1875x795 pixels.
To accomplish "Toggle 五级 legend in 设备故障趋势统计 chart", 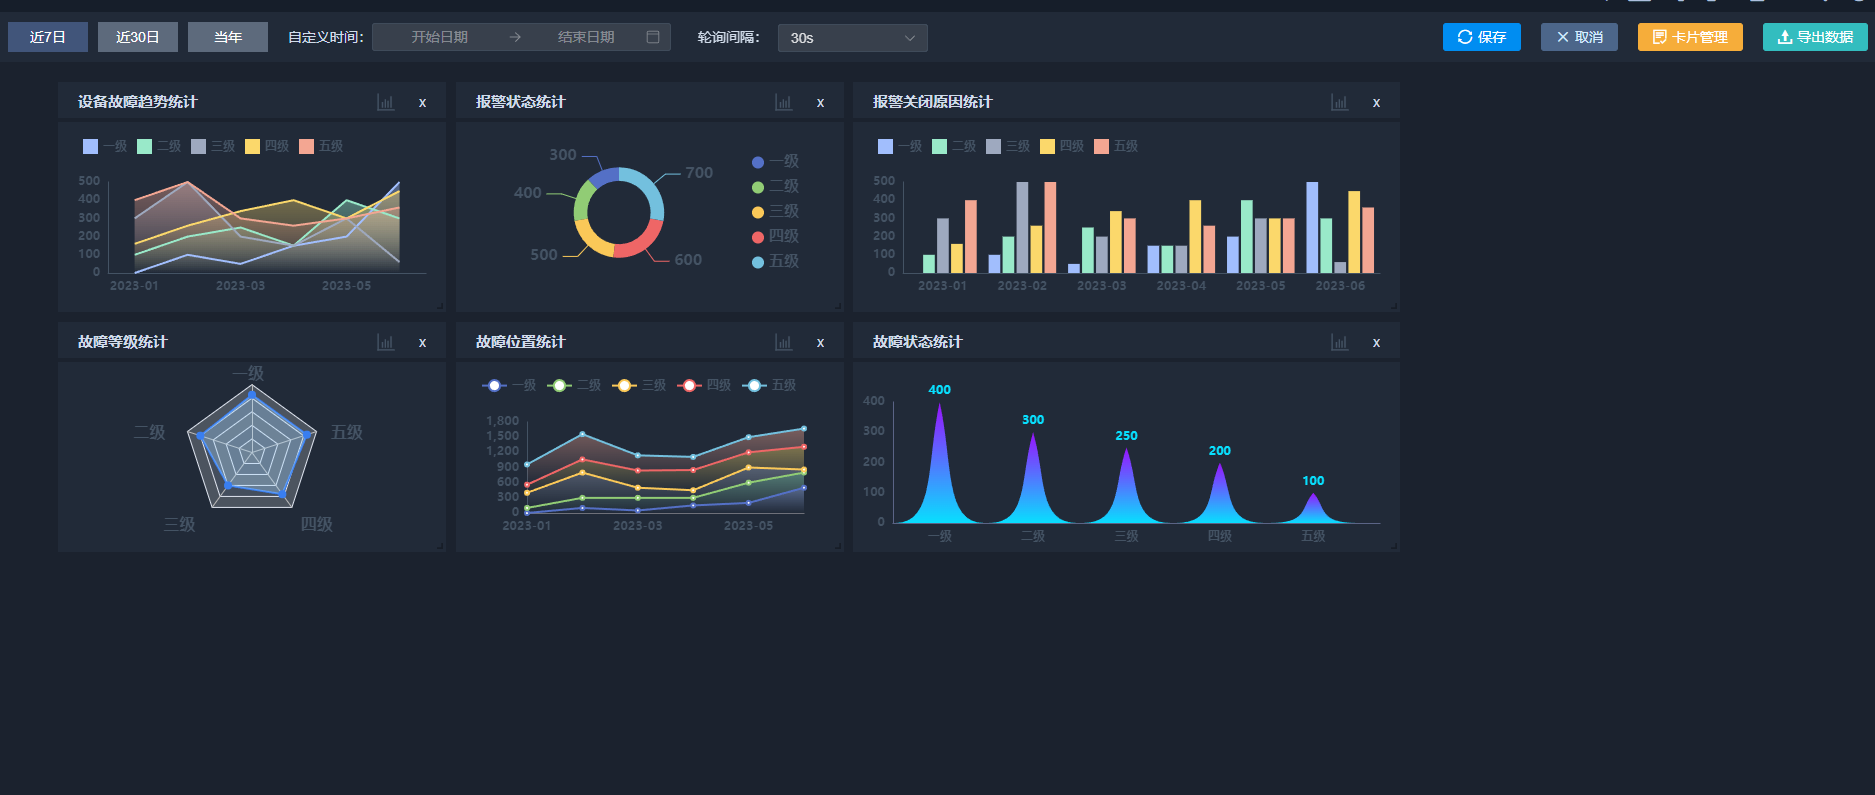I will click(321, 146).
